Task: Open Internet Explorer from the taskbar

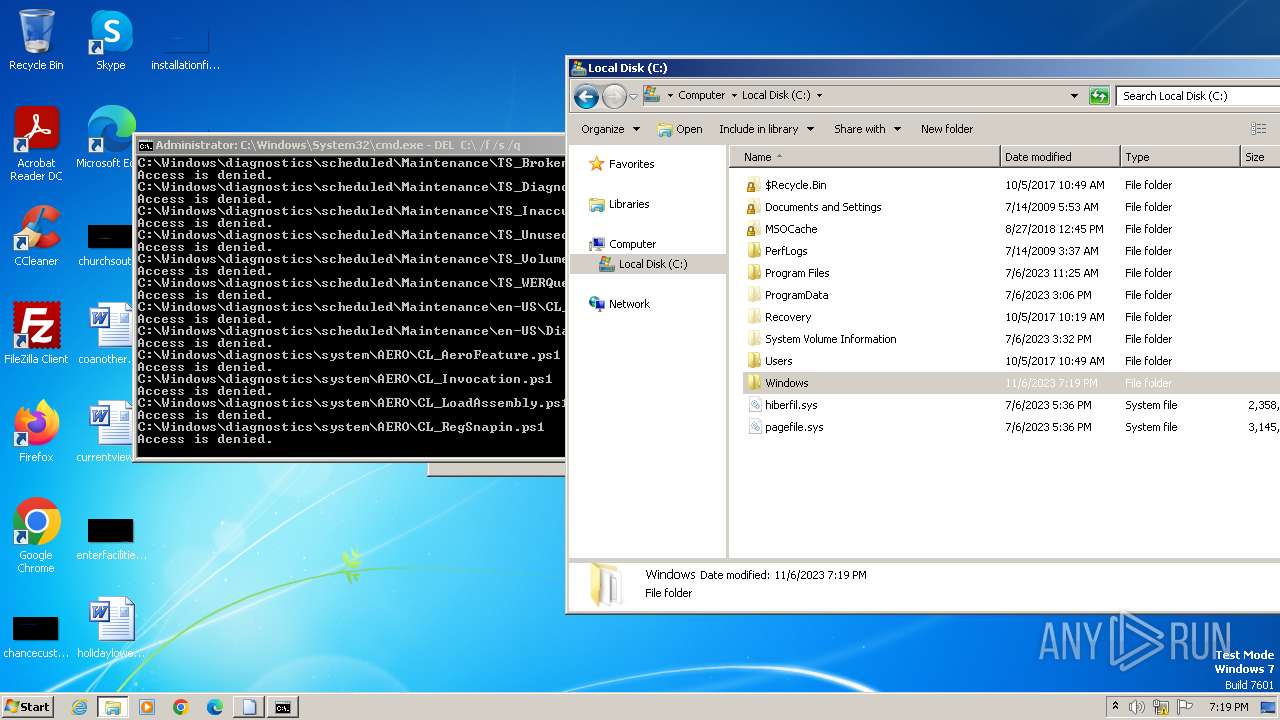Action: 79,707
